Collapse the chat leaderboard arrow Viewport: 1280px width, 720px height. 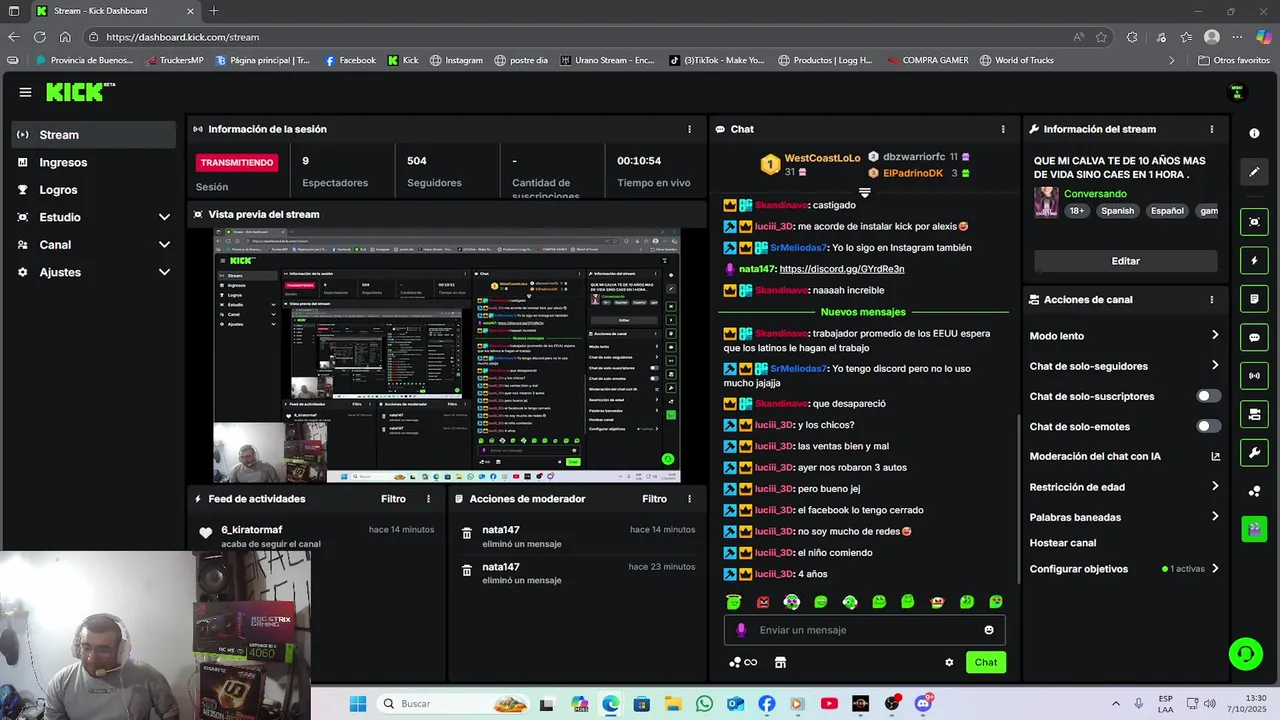click(865, 192)
